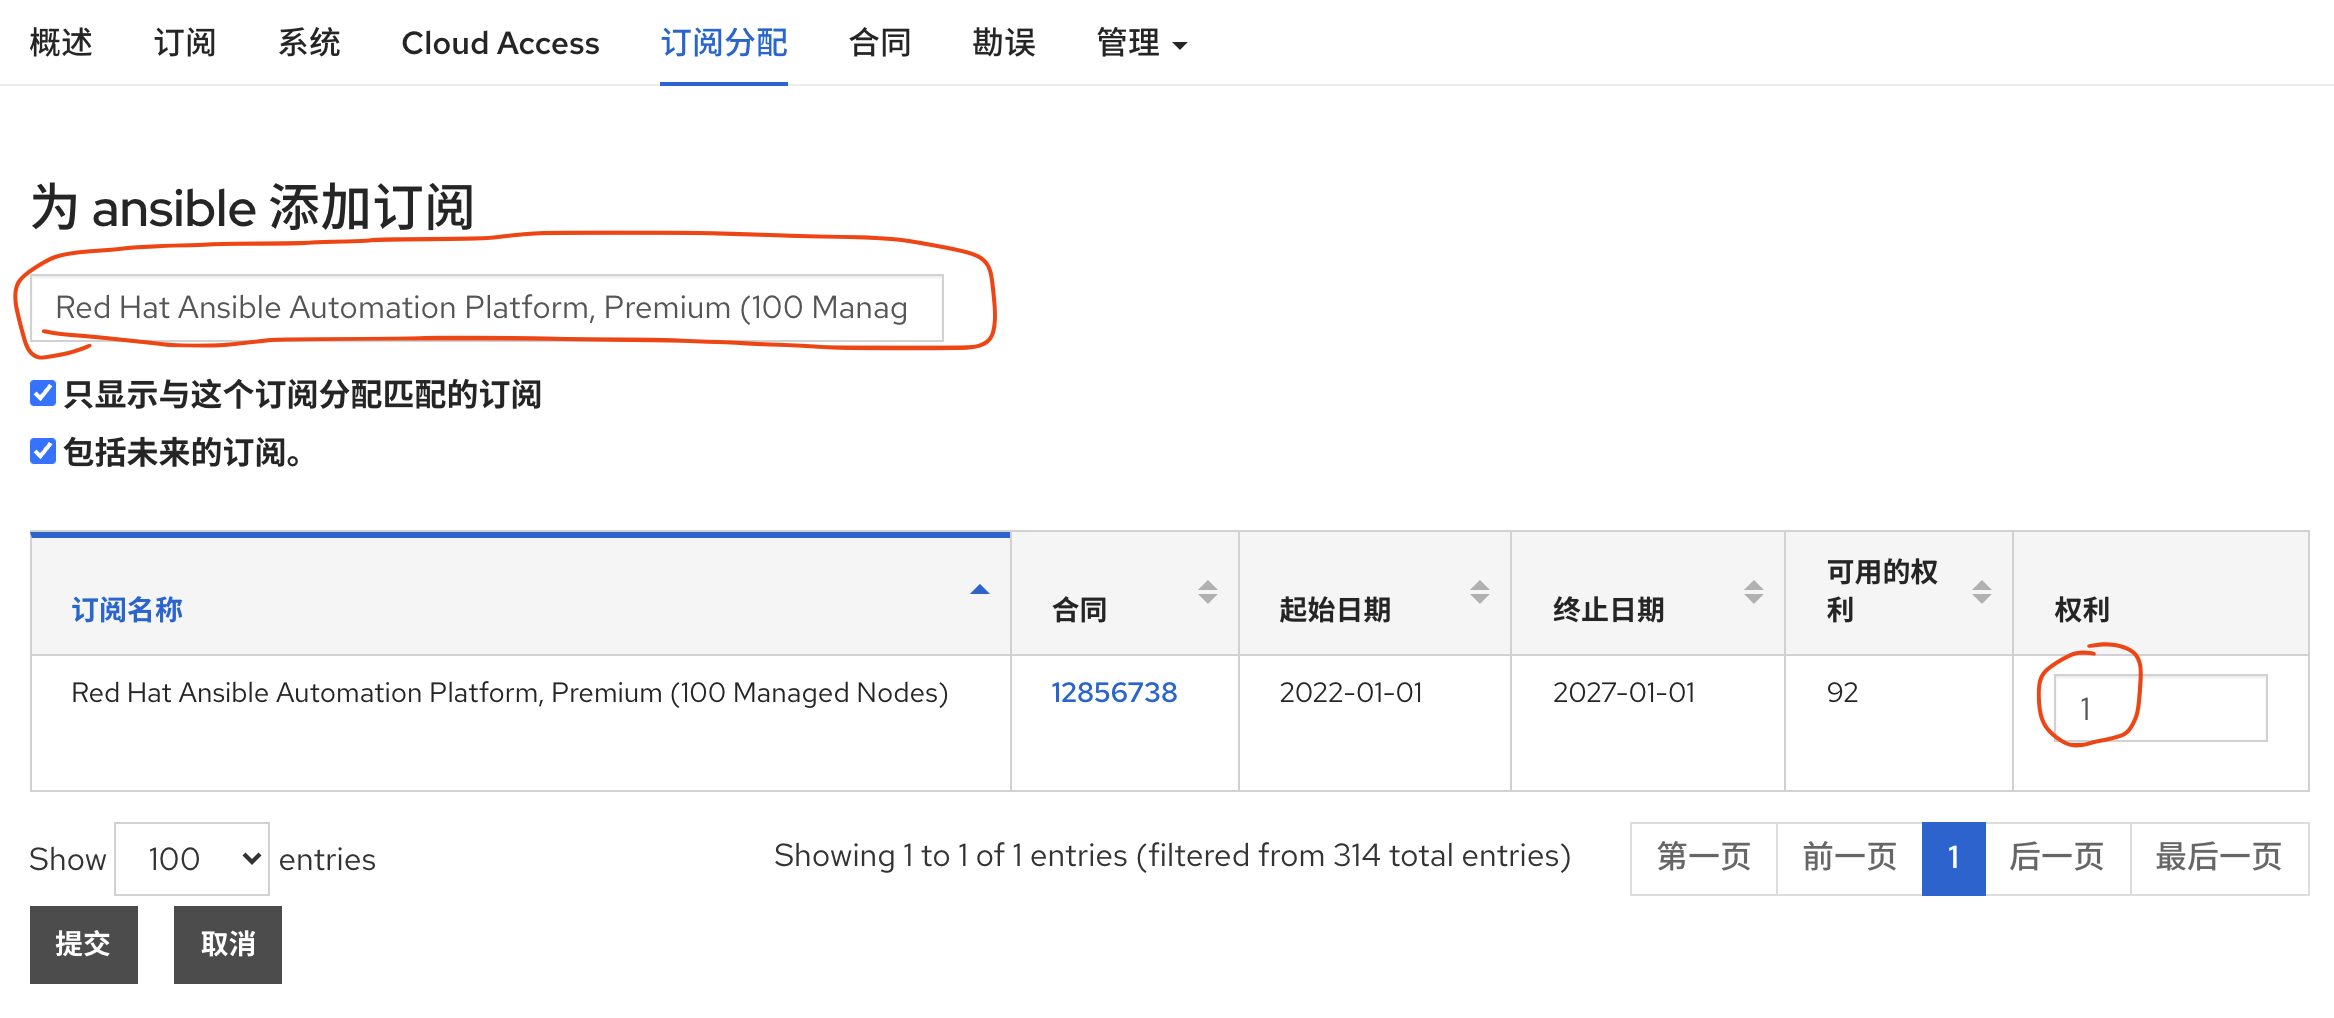The height and width of the screenshot is (1018, 2334).
Task: Open the Show entries dropdown
Action: pyautogui.click(x=192, y=859)
